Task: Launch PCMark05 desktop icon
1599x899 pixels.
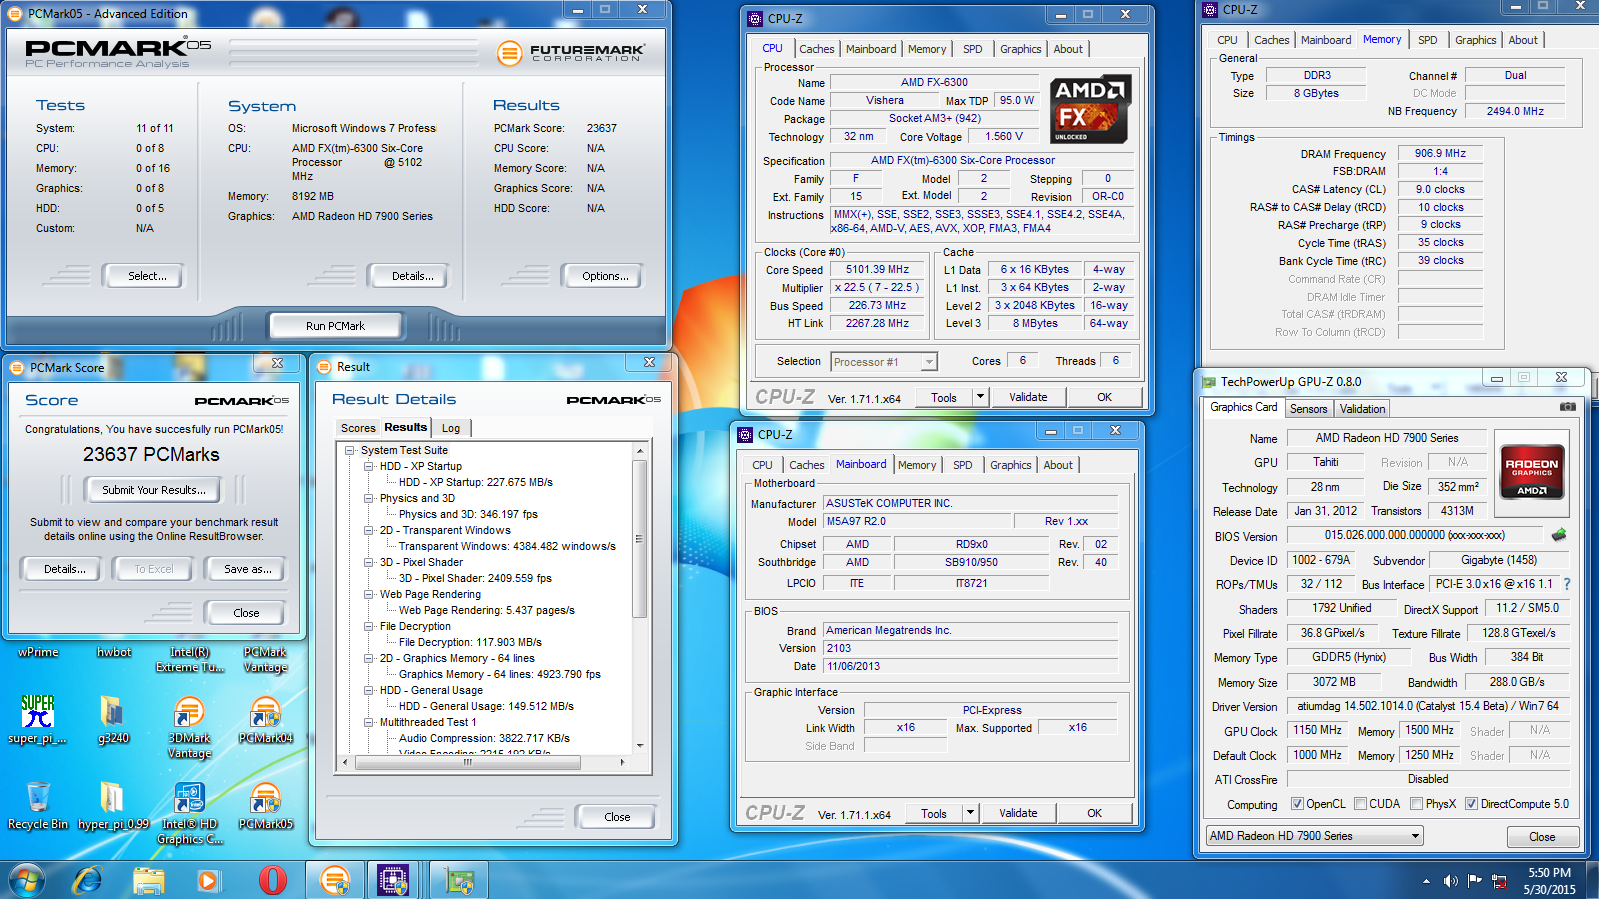Action: pyautogui.click(x=266, y=805)
